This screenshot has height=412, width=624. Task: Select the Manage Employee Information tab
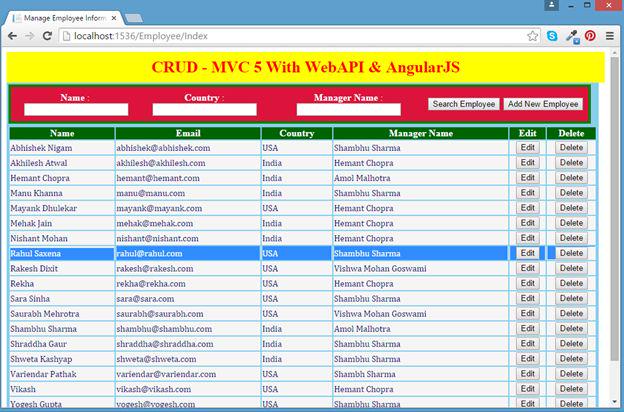(64, 18)
